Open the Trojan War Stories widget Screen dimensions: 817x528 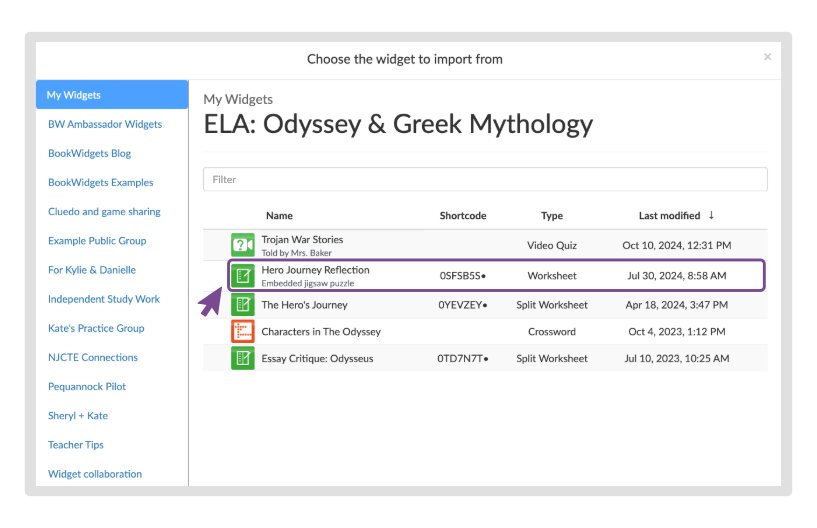click(302, 240)
